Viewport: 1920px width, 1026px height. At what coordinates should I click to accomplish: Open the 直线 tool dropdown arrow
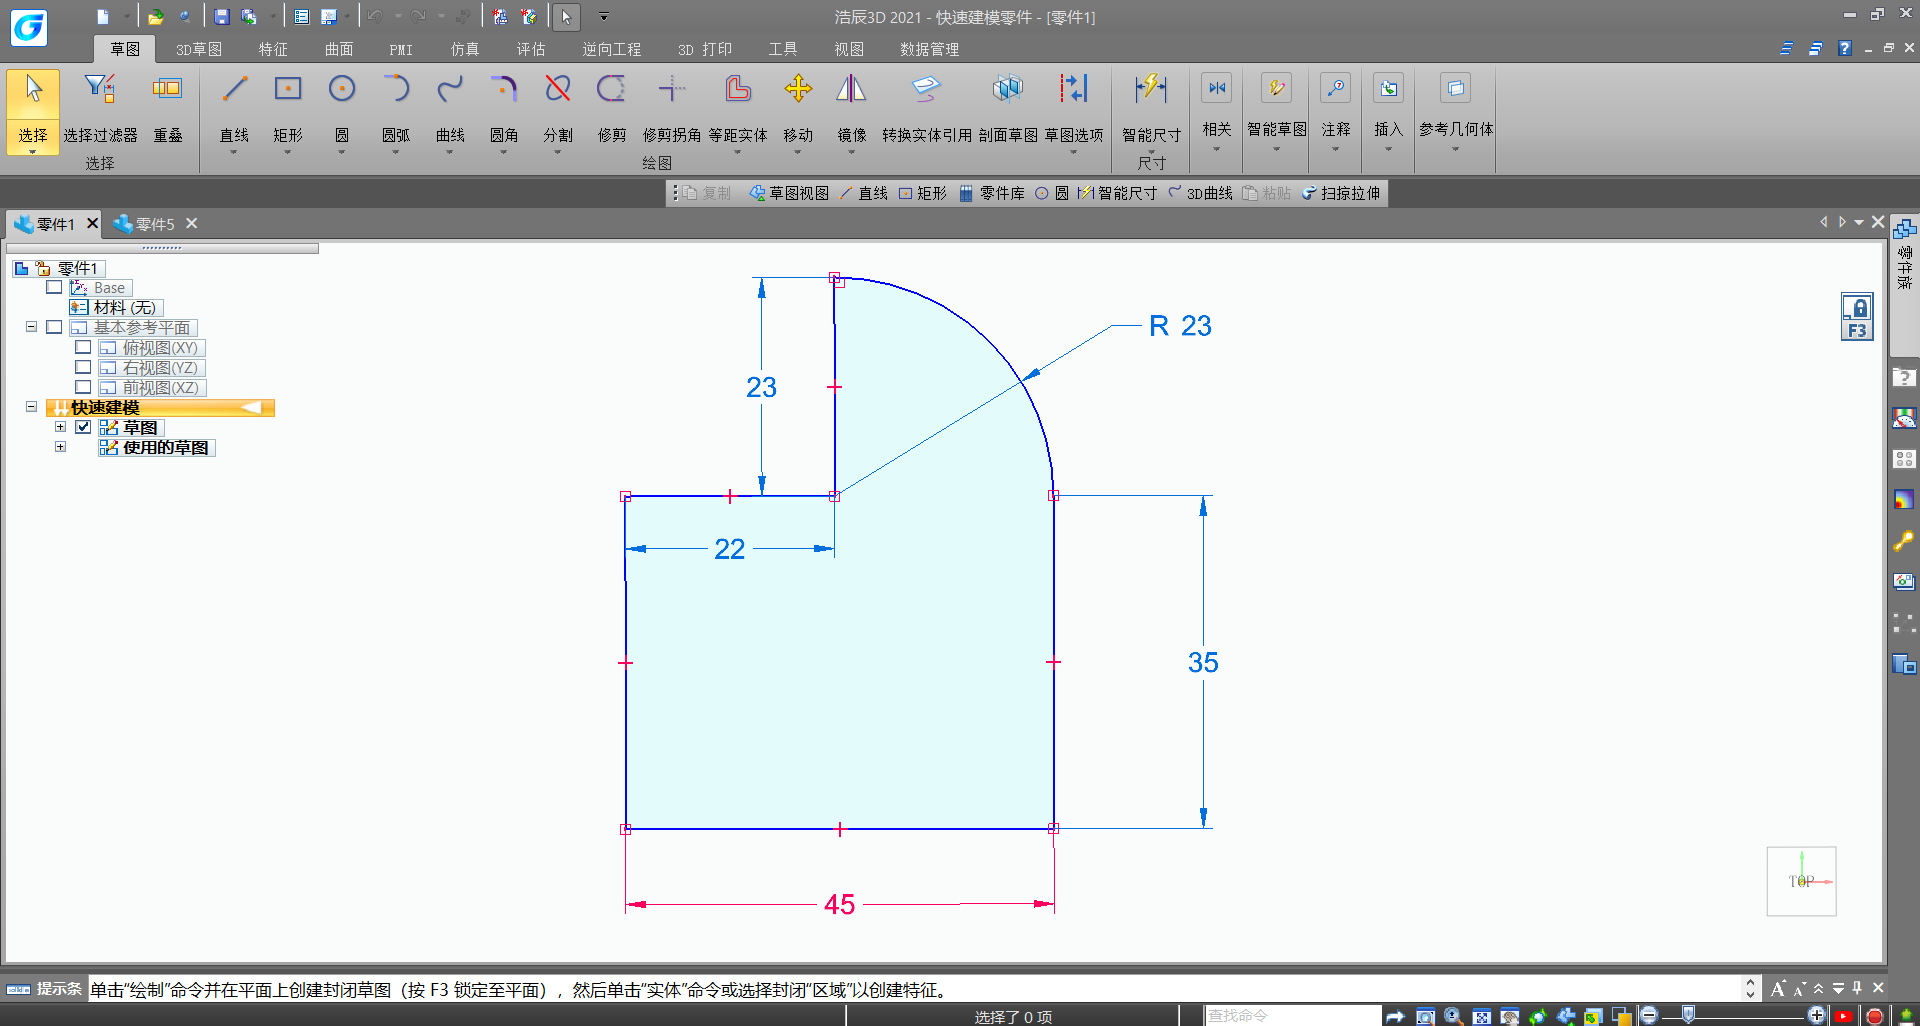click(234, 152)
